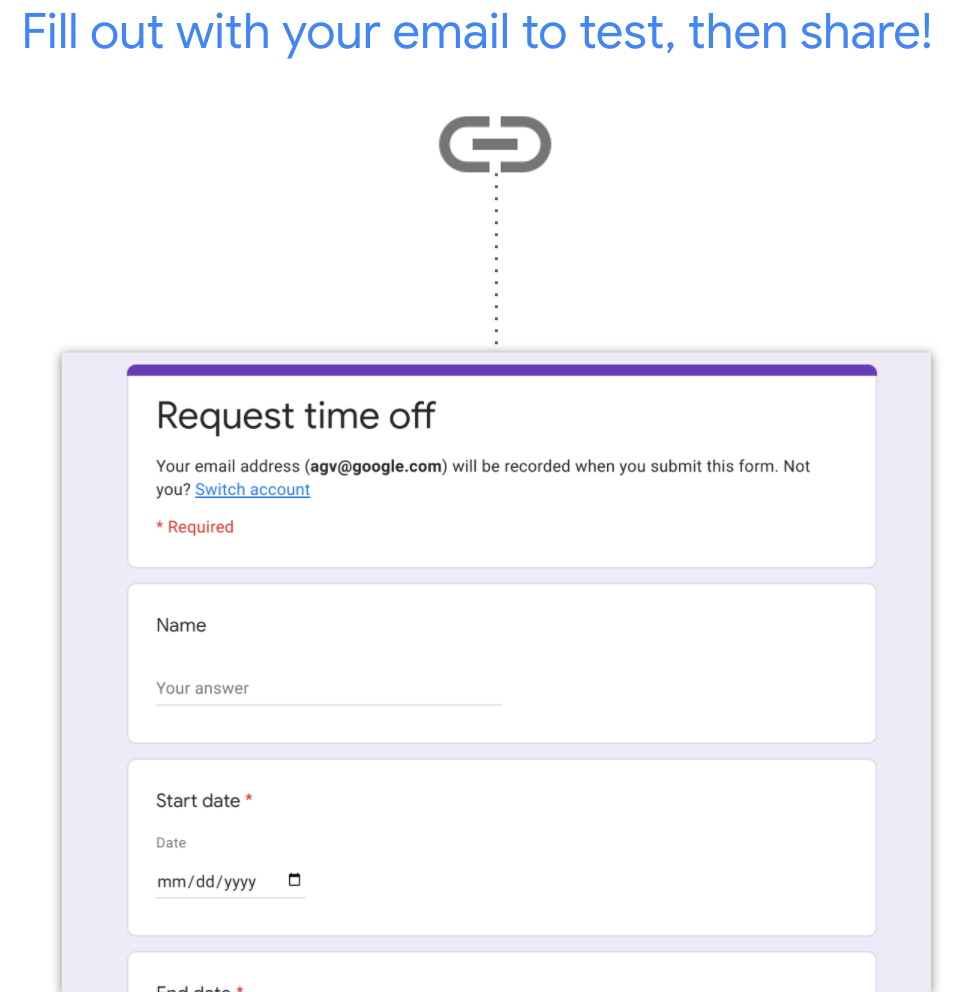Screen dimensions: 980x992
Task: Click the red asterisk beside Start date
Action: pos(249,800)
